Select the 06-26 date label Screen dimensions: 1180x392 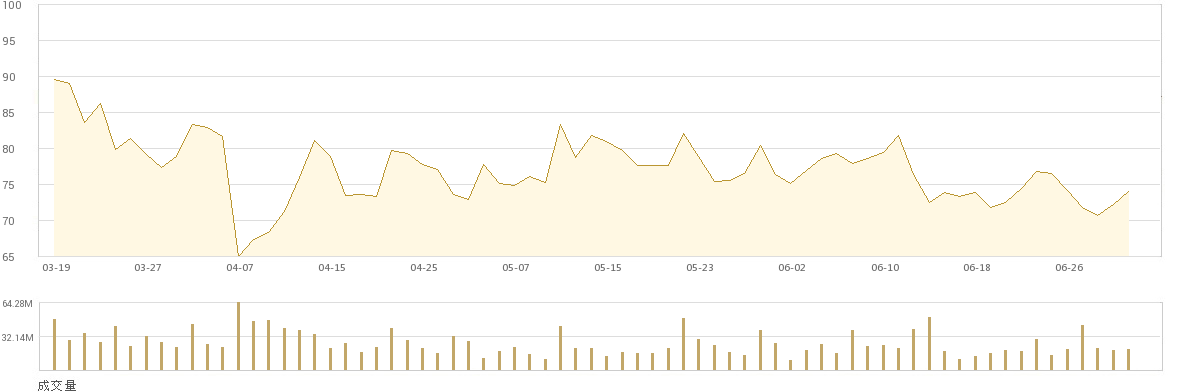[x=1069, y=267]
